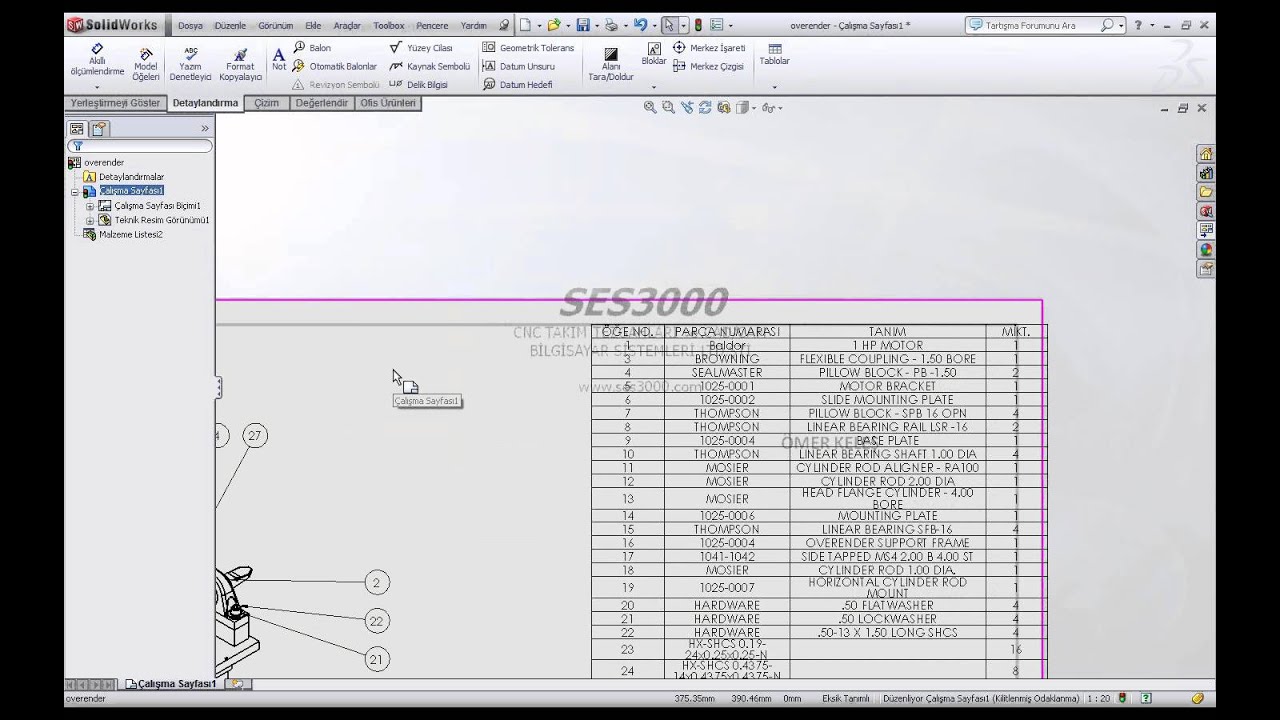Click the Datum Hedefi tool

pos(517,85)
